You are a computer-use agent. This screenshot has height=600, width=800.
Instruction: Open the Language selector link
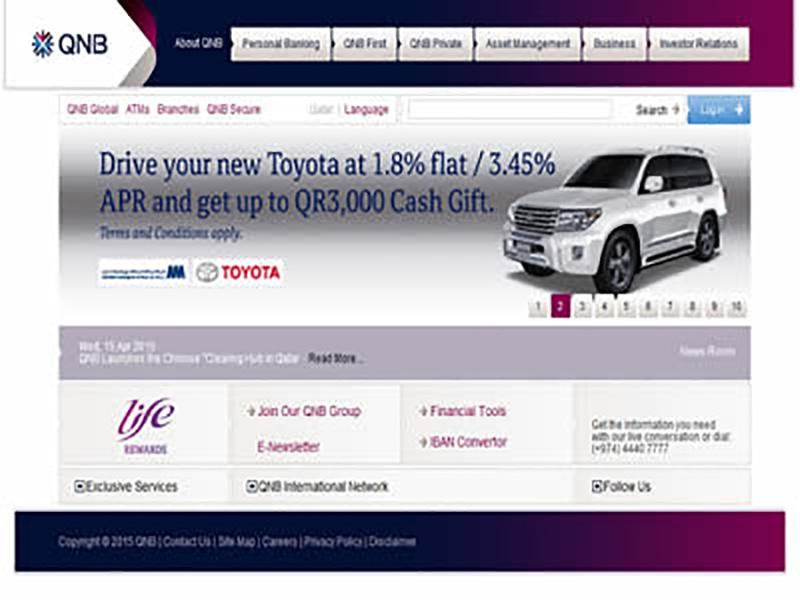coord(366,110)
